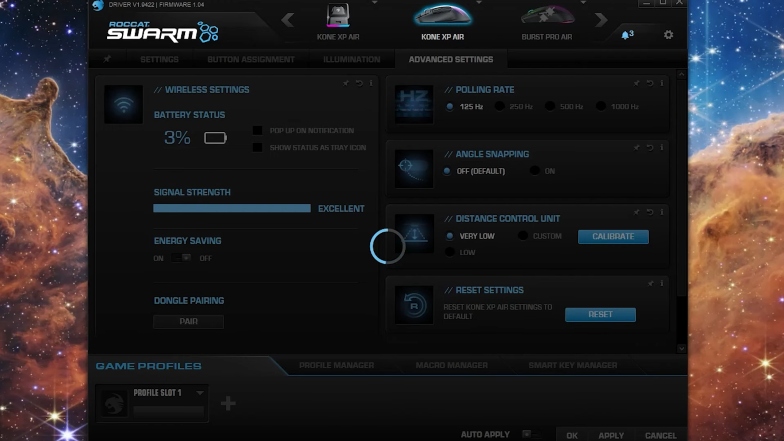This screenshot has height=441, width=784.
Task: Choose Very Low distance control
Action: click(x=450, y=236)
